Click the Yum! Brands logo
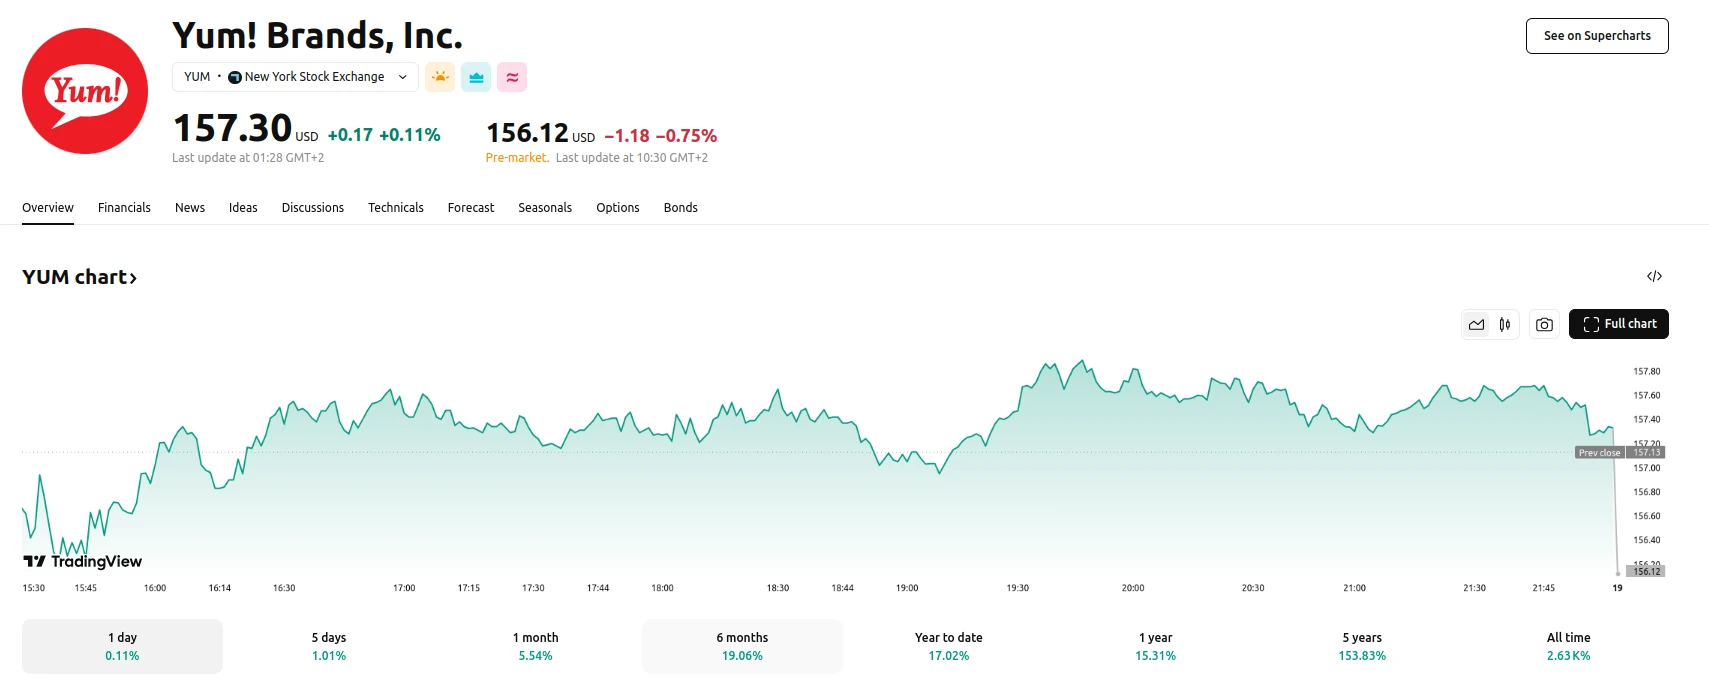 (85, 91)
